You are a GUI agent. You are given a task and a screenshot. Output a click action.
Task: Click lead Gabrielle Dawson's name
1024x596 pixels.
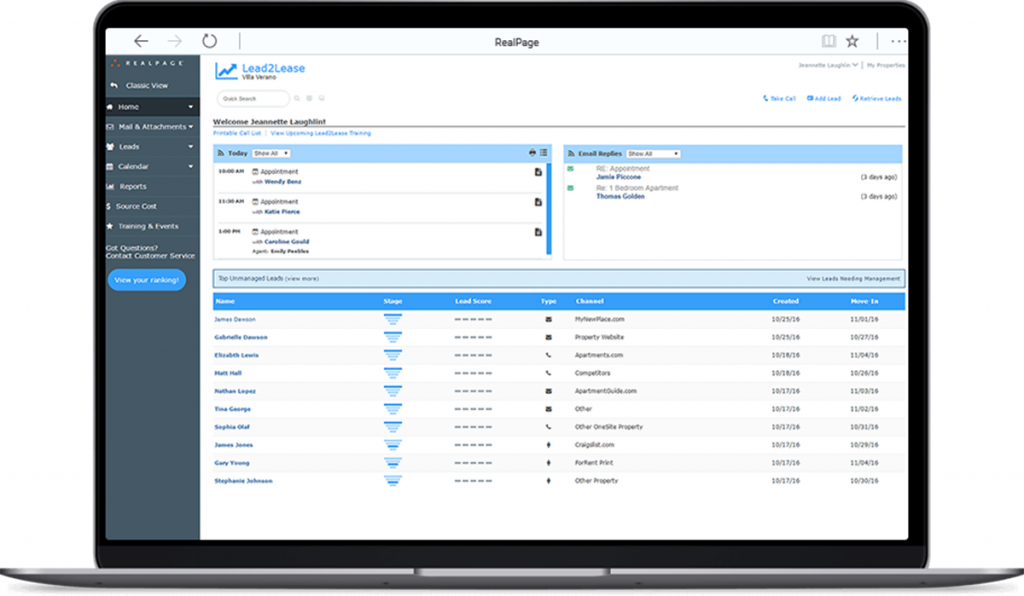coord(243,337)
